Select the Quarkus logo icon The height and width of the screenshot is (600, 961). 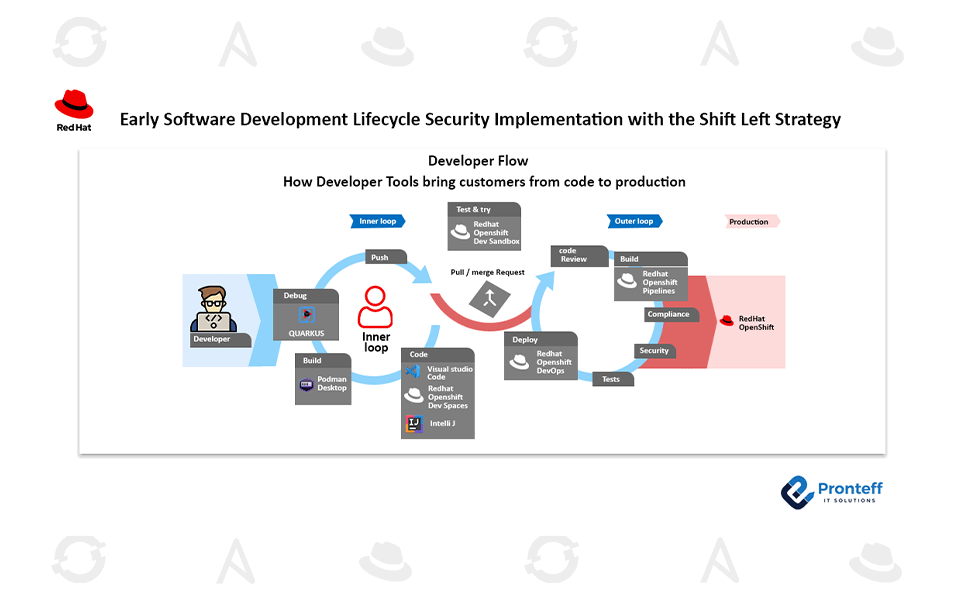tap(308, 314)
